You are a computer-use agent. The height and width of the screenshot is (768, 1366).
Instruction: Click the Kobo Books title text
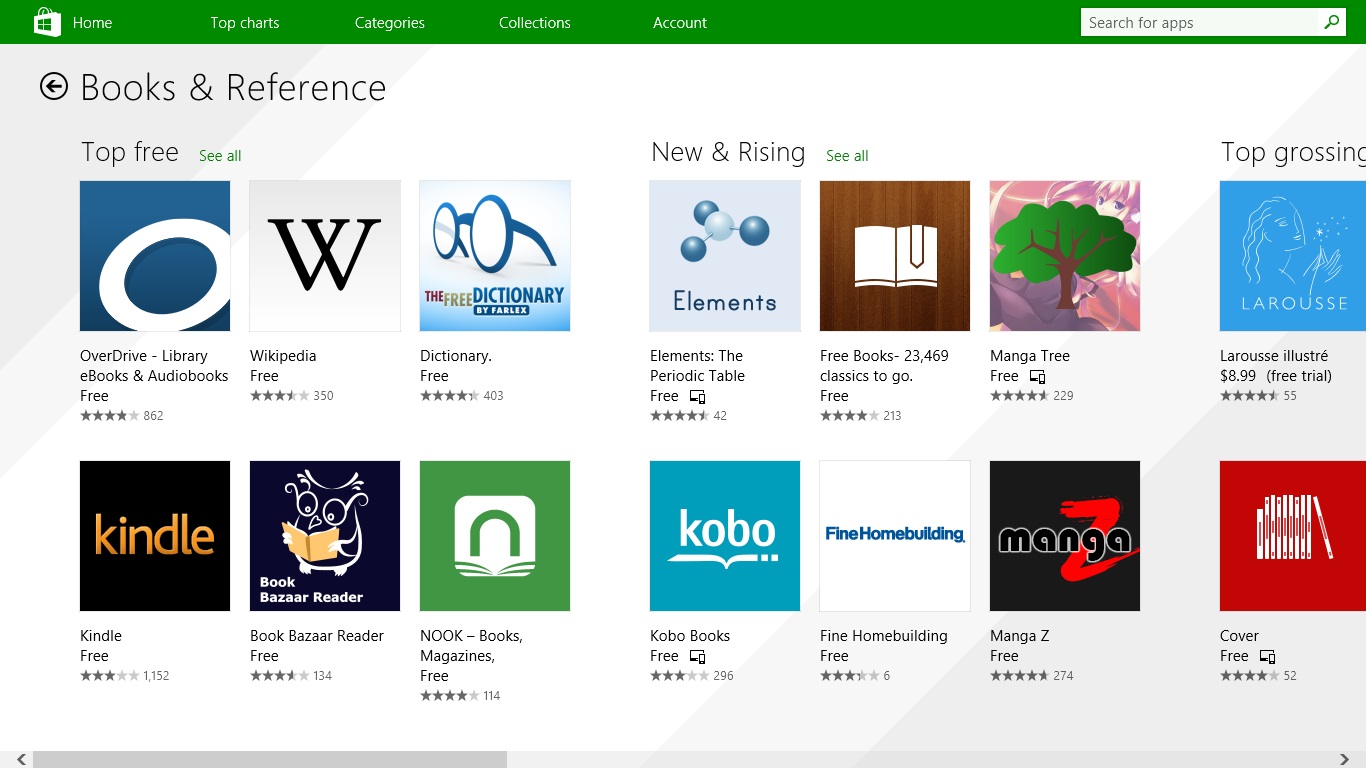pos(690,636)
